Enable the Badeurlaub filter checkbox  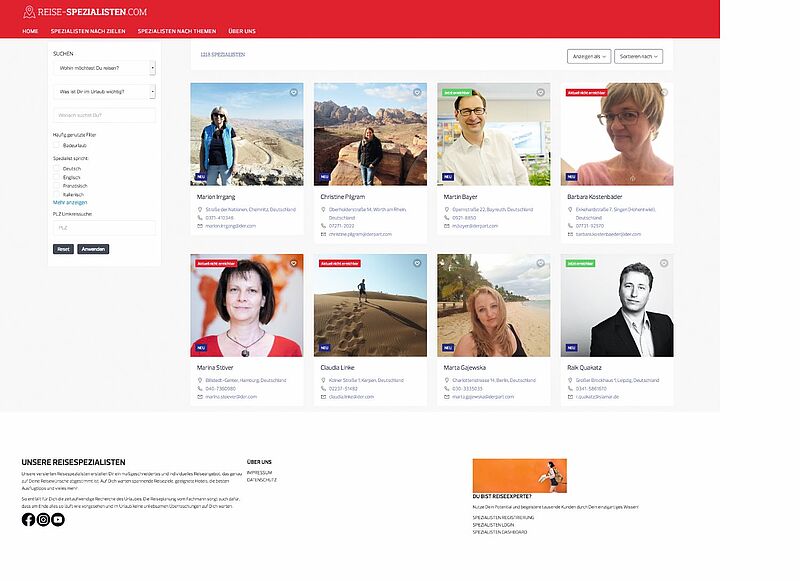(x=57, y=145)
